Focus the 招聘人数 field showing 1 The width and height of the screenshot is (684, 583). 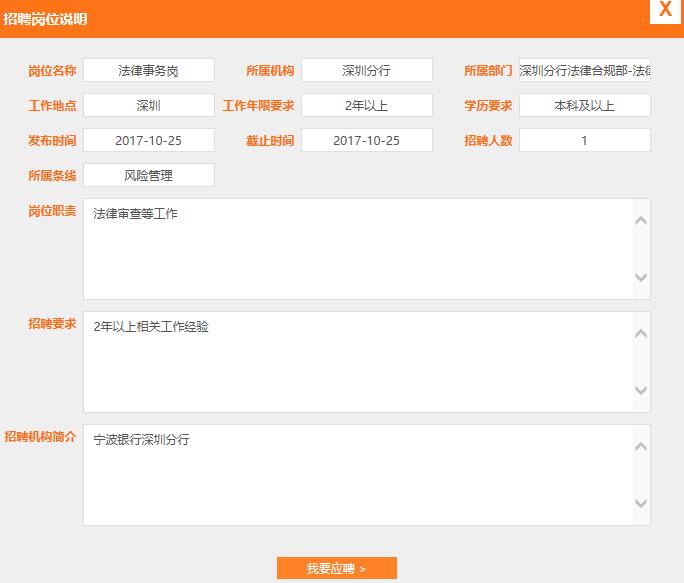click(x=584, y=140)
